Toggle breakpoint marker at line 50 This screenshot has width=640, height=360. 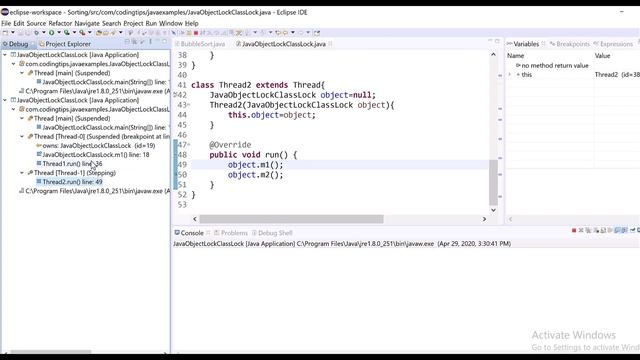(x=176, y=175)
